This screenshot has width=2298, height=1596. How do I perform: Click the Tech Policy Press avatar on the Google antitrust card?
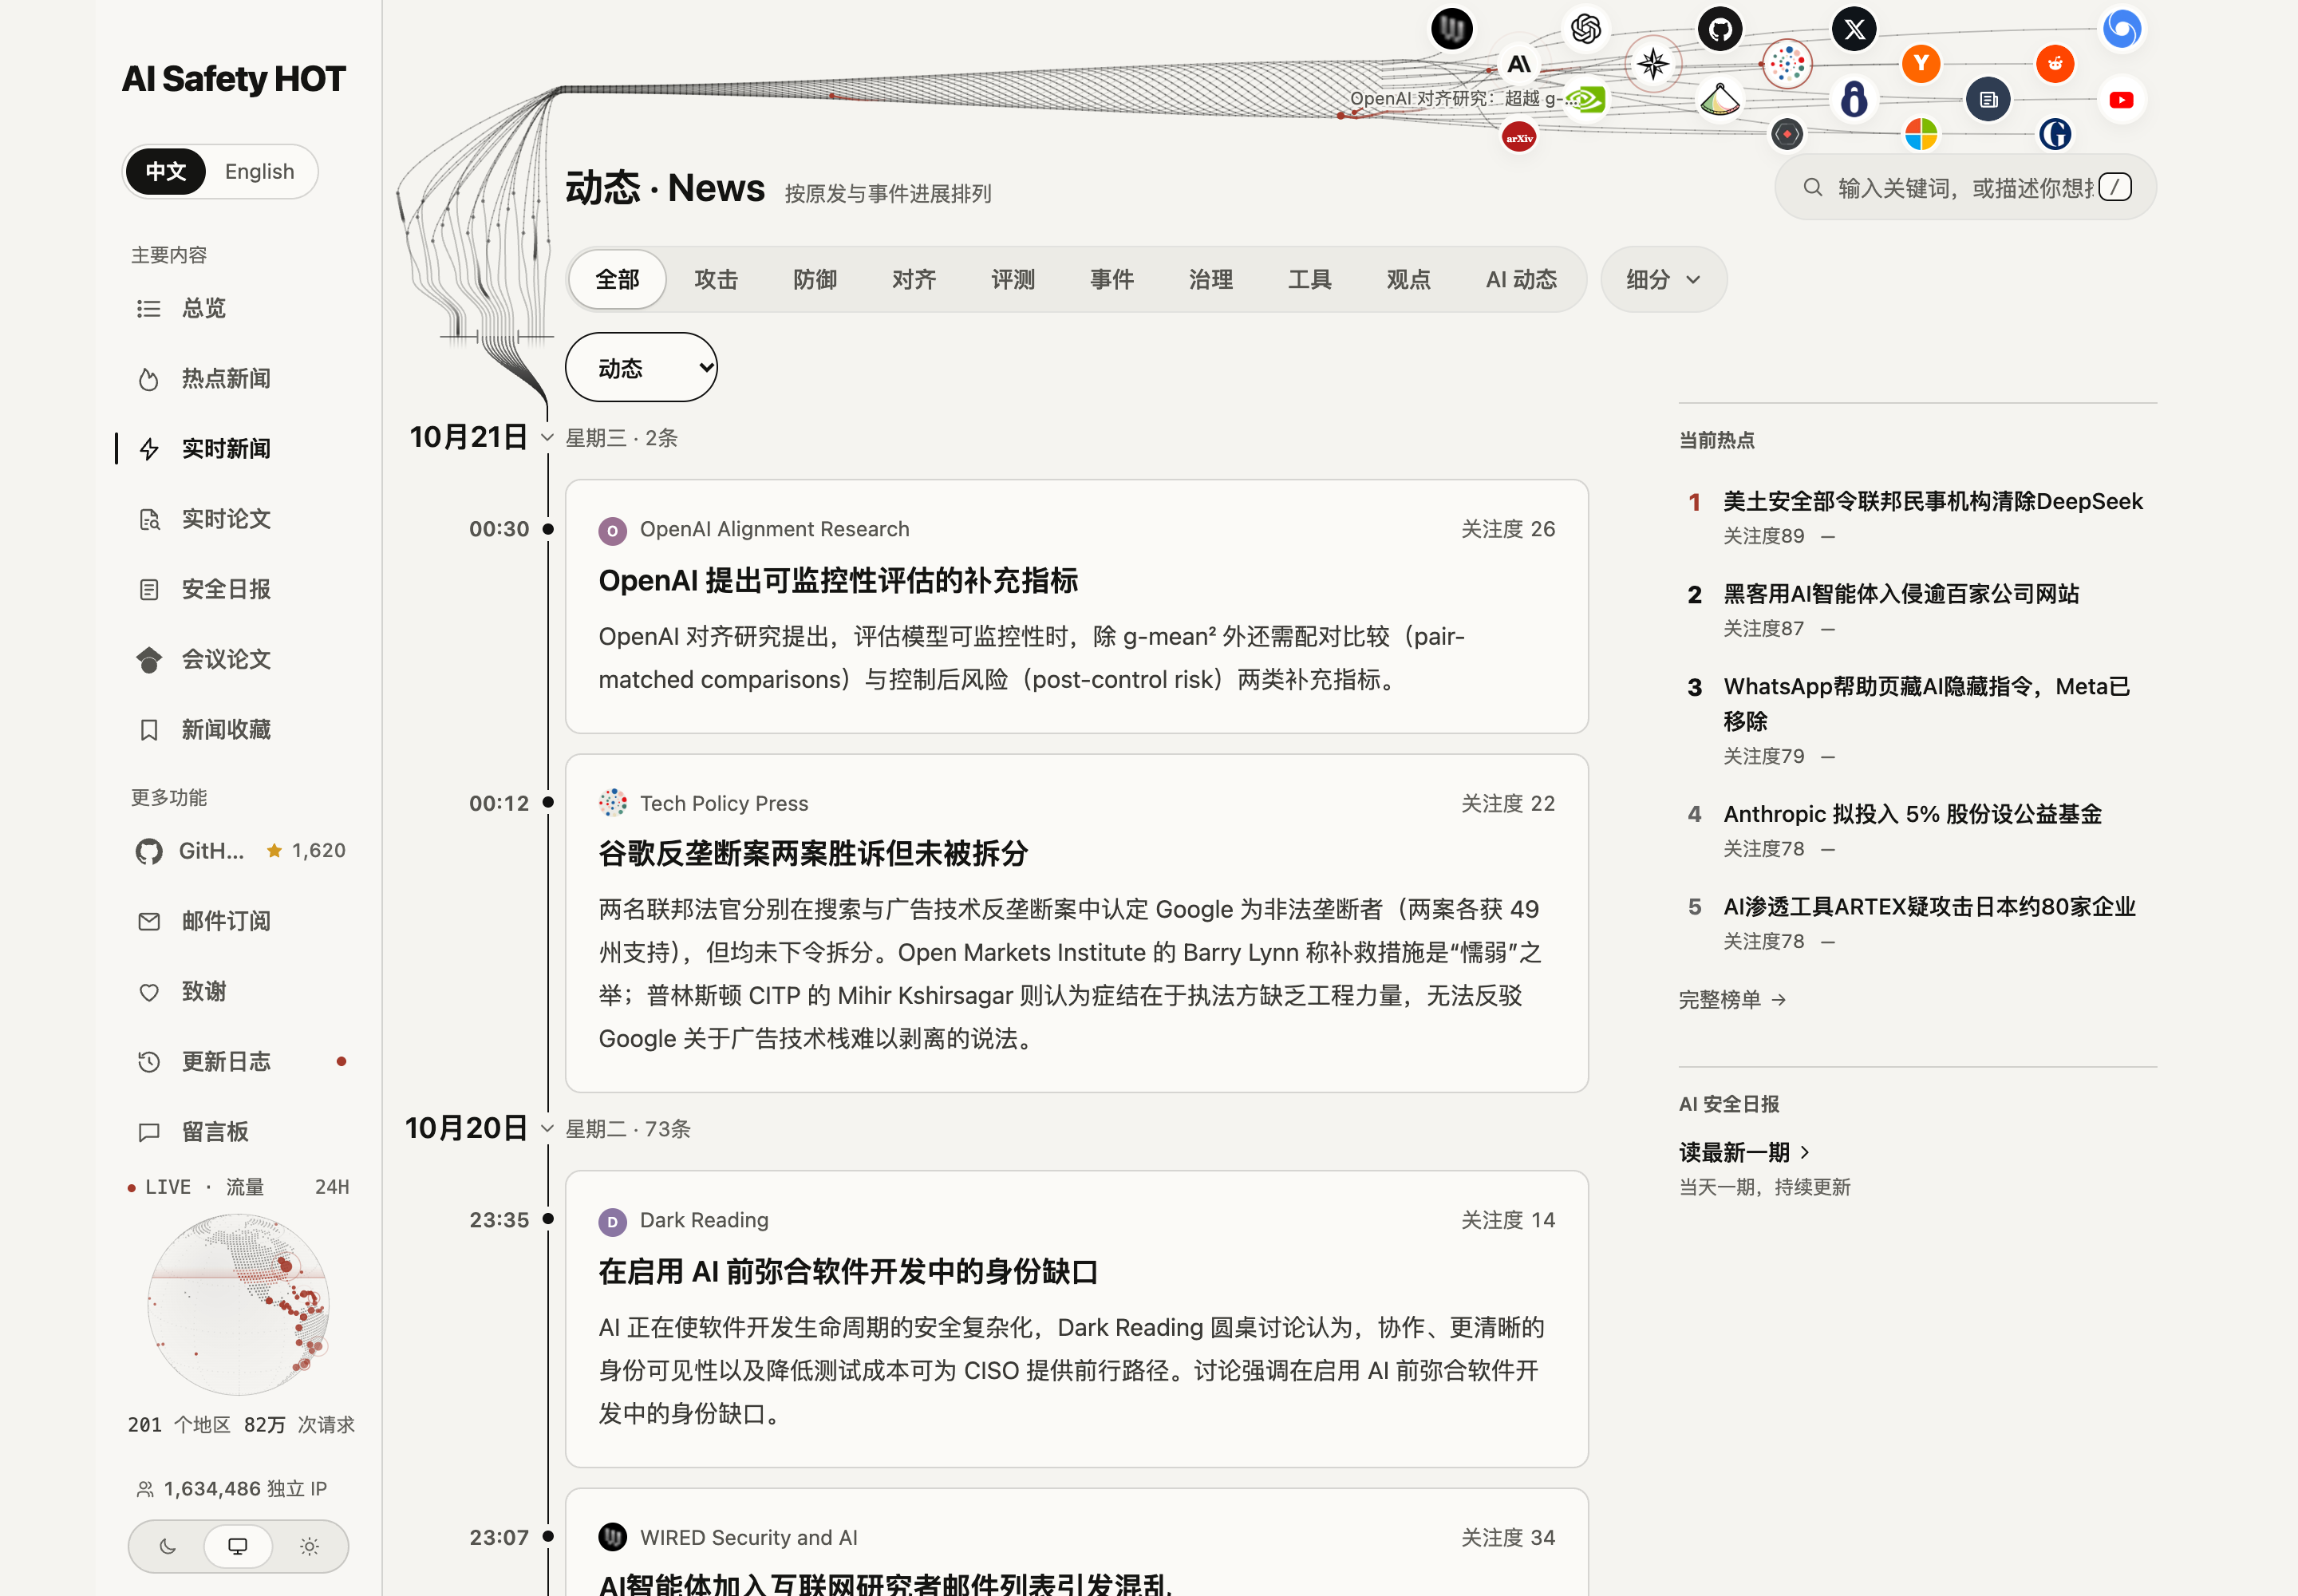pos(612,803)
